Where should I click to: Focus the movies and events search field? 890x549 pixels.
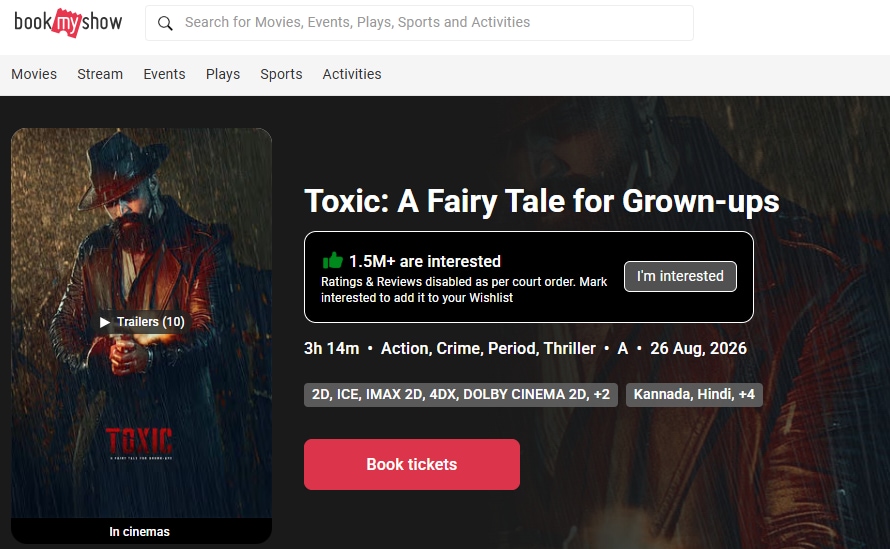click(419, 23)
